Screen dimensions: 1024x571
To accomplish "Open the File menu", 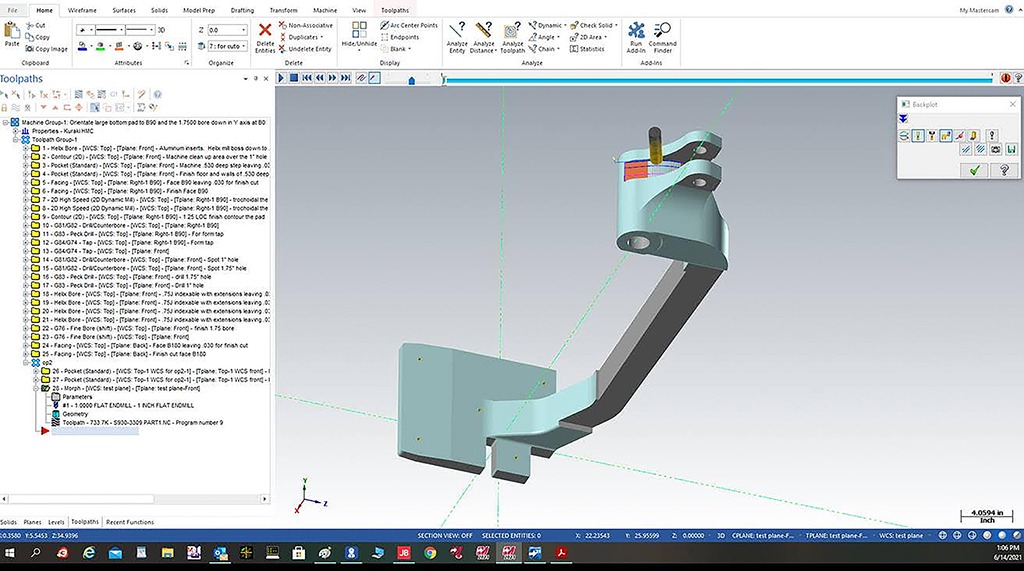I will [x=12, y=10].
